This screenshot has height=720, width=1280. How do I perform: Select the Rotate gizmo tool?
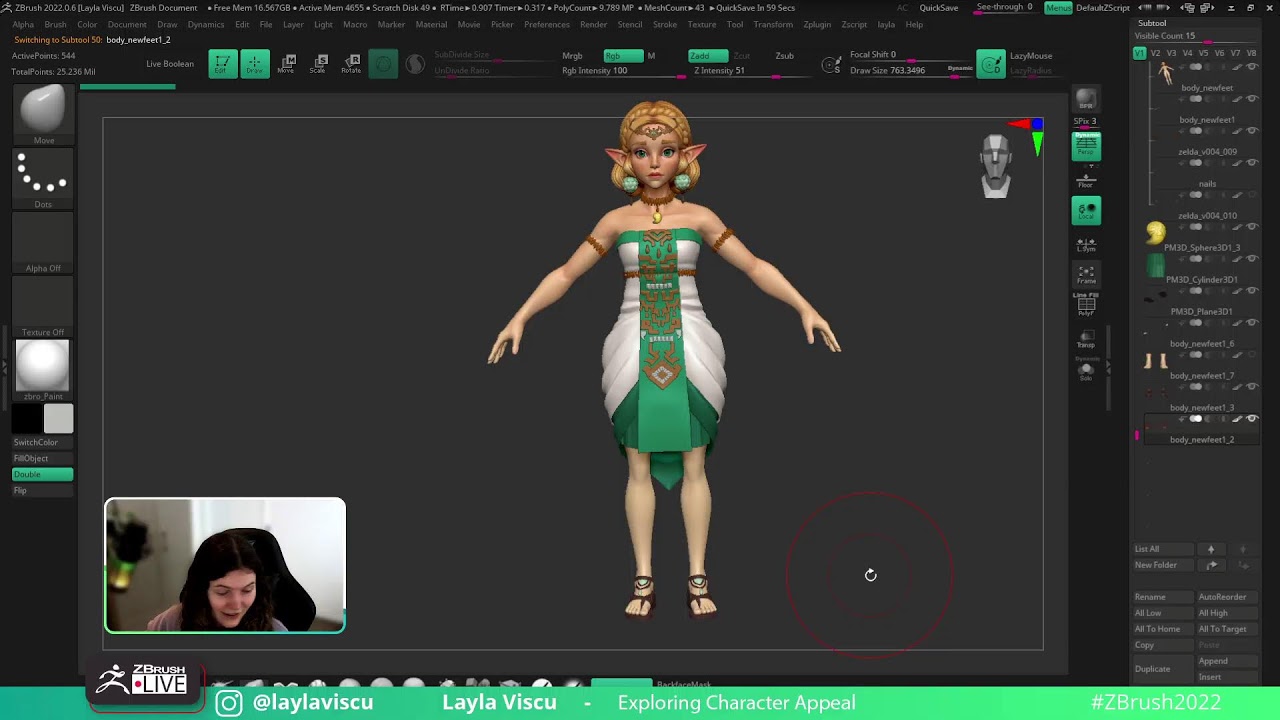[351, 64]
